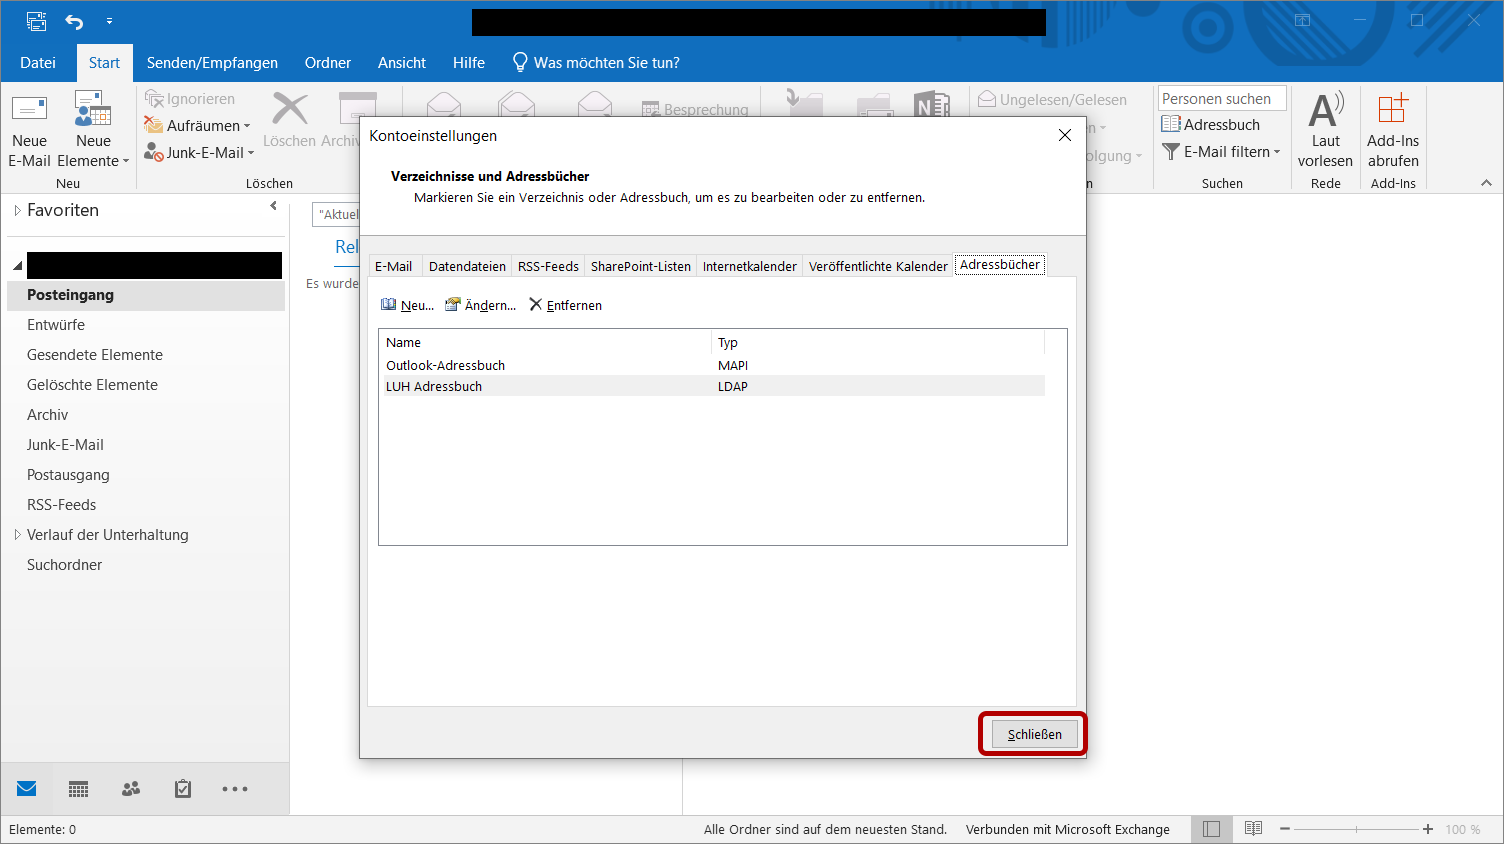Collapse the folder pane arrow
The height and width of the screenshot is (844, 1504).
click(273, 206)
